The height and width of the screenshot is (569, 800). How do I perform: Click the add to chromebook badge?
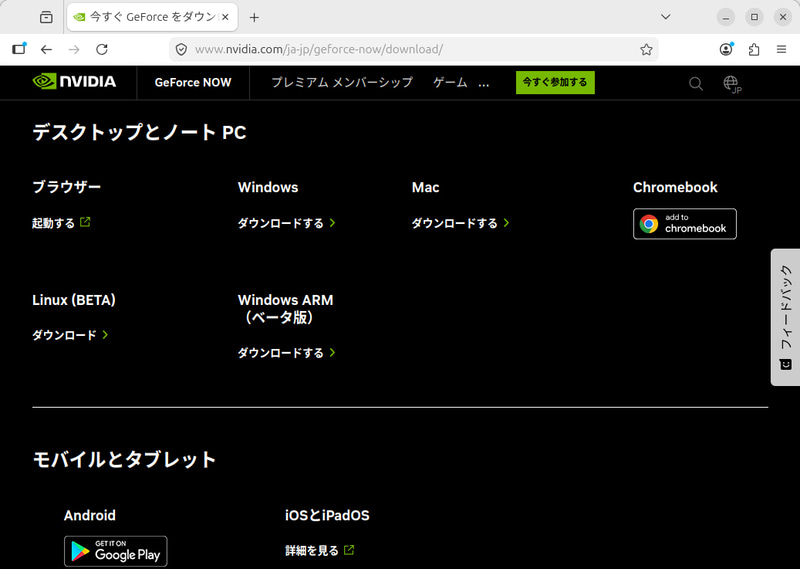point(685,224)
